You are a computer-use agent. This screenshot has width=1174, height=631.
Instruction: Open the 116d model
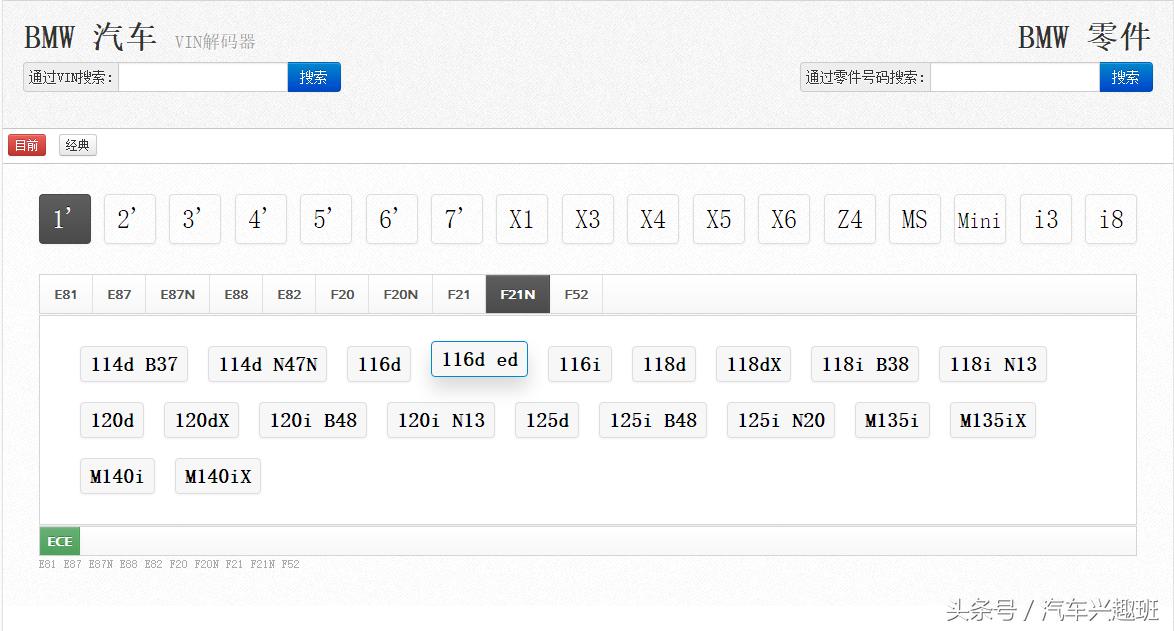[379, 365]
